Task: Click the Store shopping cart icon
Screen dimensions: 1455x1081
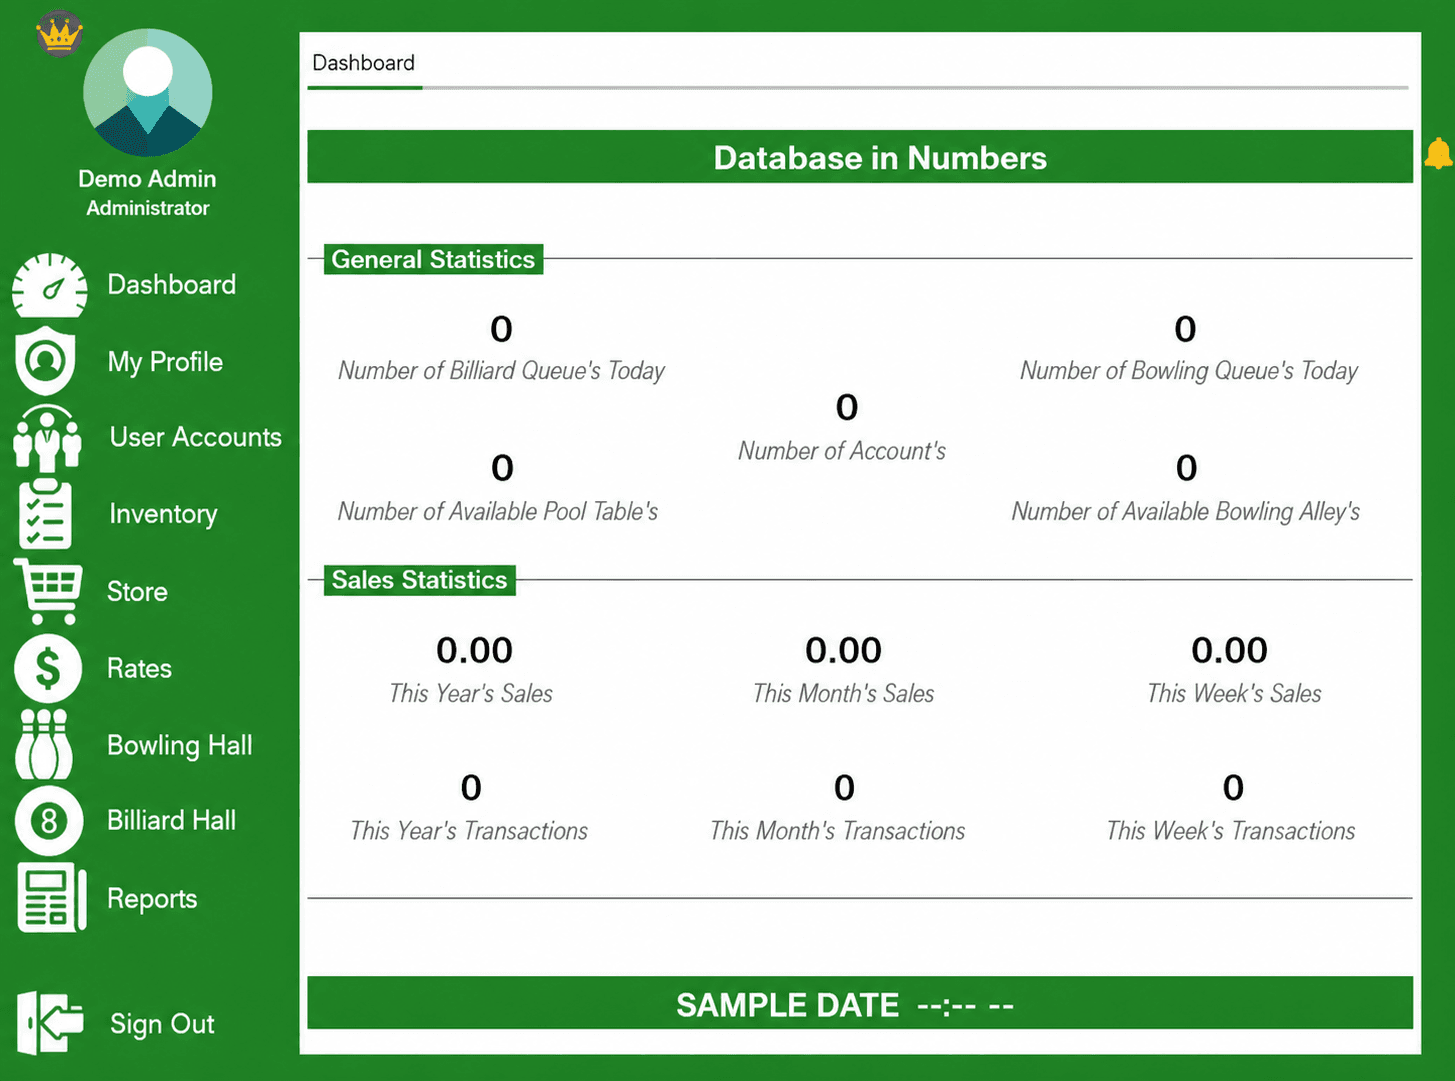Action: 48,591
